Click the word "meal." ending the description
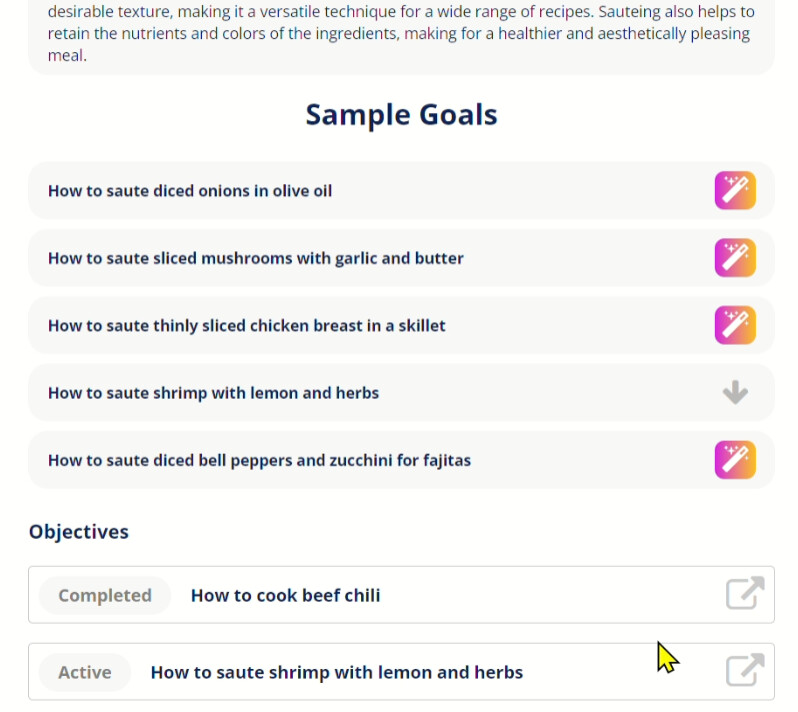 [67, 55]
